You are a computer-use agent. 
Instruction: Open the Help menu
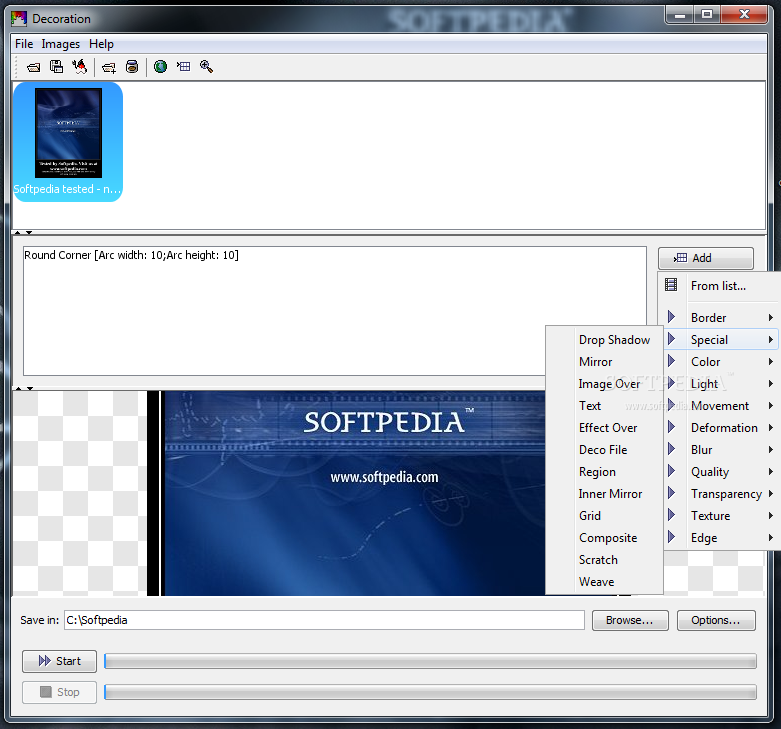102,44
